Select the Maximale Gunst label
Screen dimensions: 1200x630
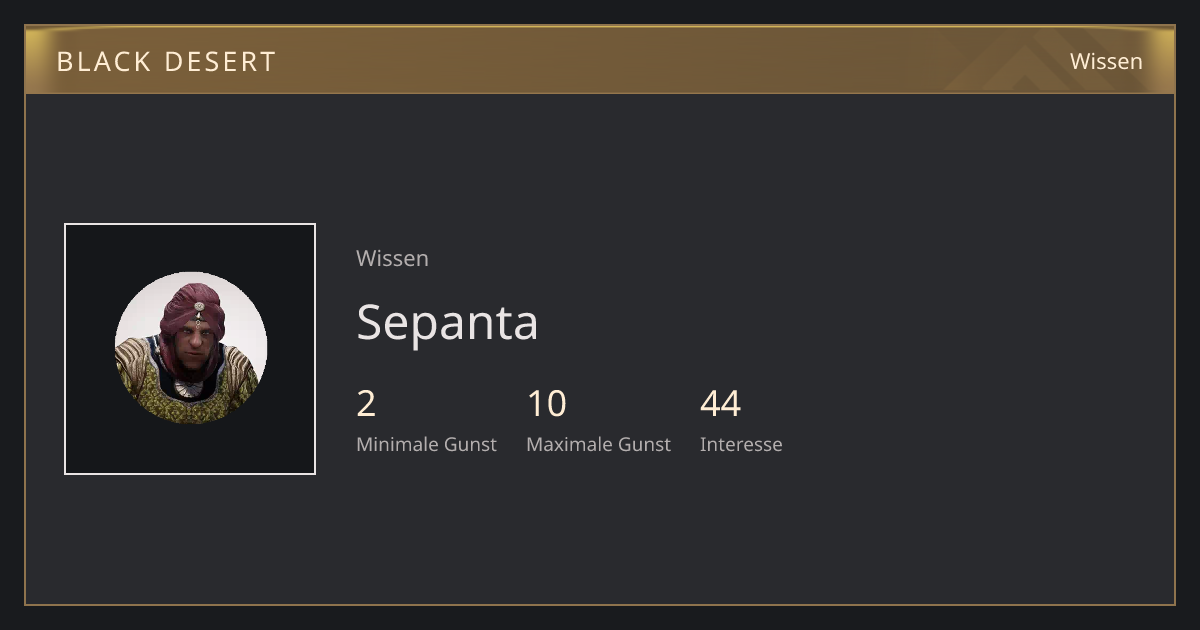tap(598, 444)
